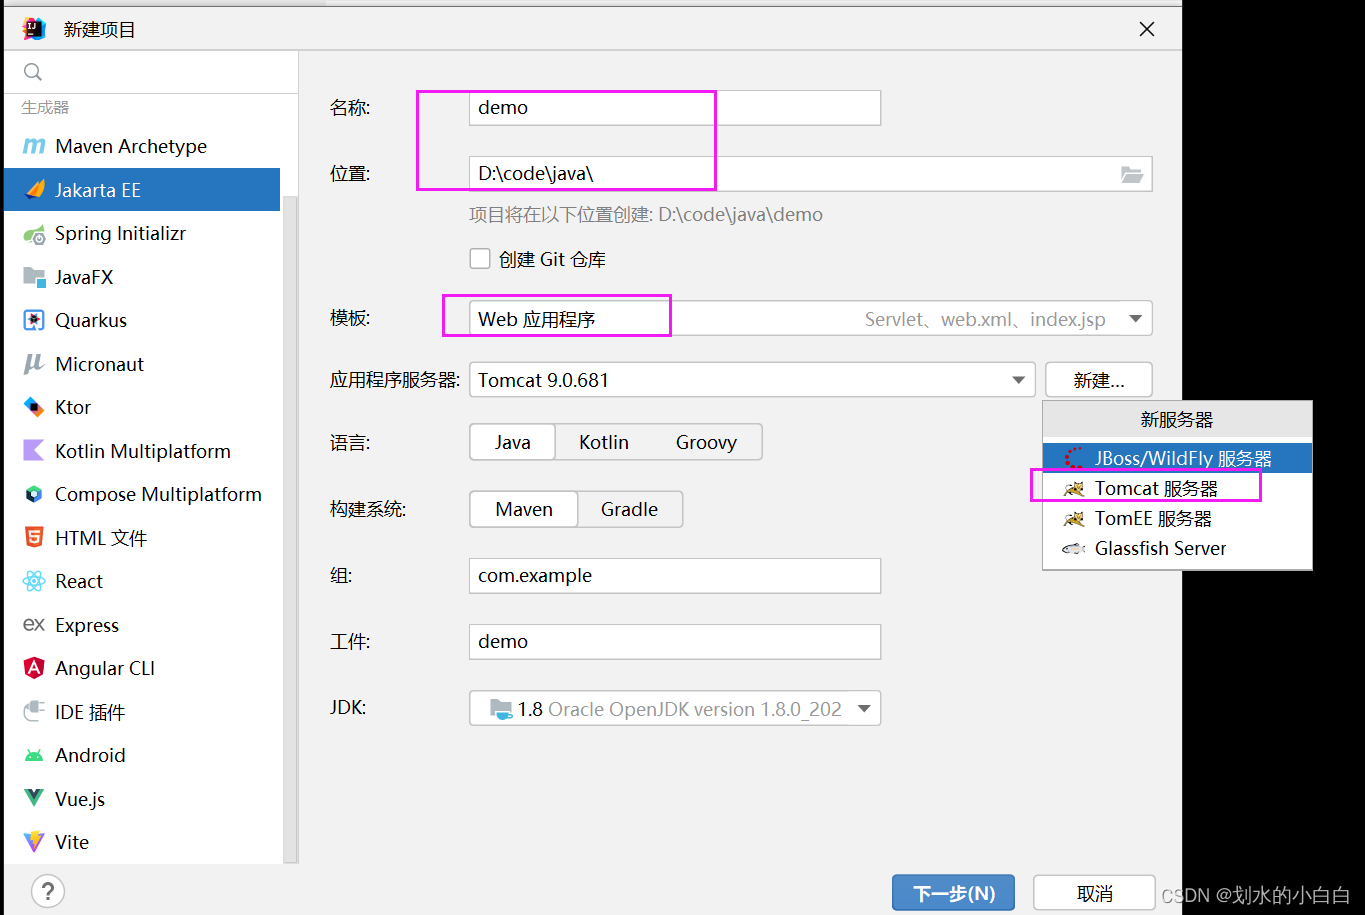The height and width of the screenshot is (915, 1365).
Task: Click the location field with D:\code\java\
Action: pyautogui.click(x=811, y=173)
